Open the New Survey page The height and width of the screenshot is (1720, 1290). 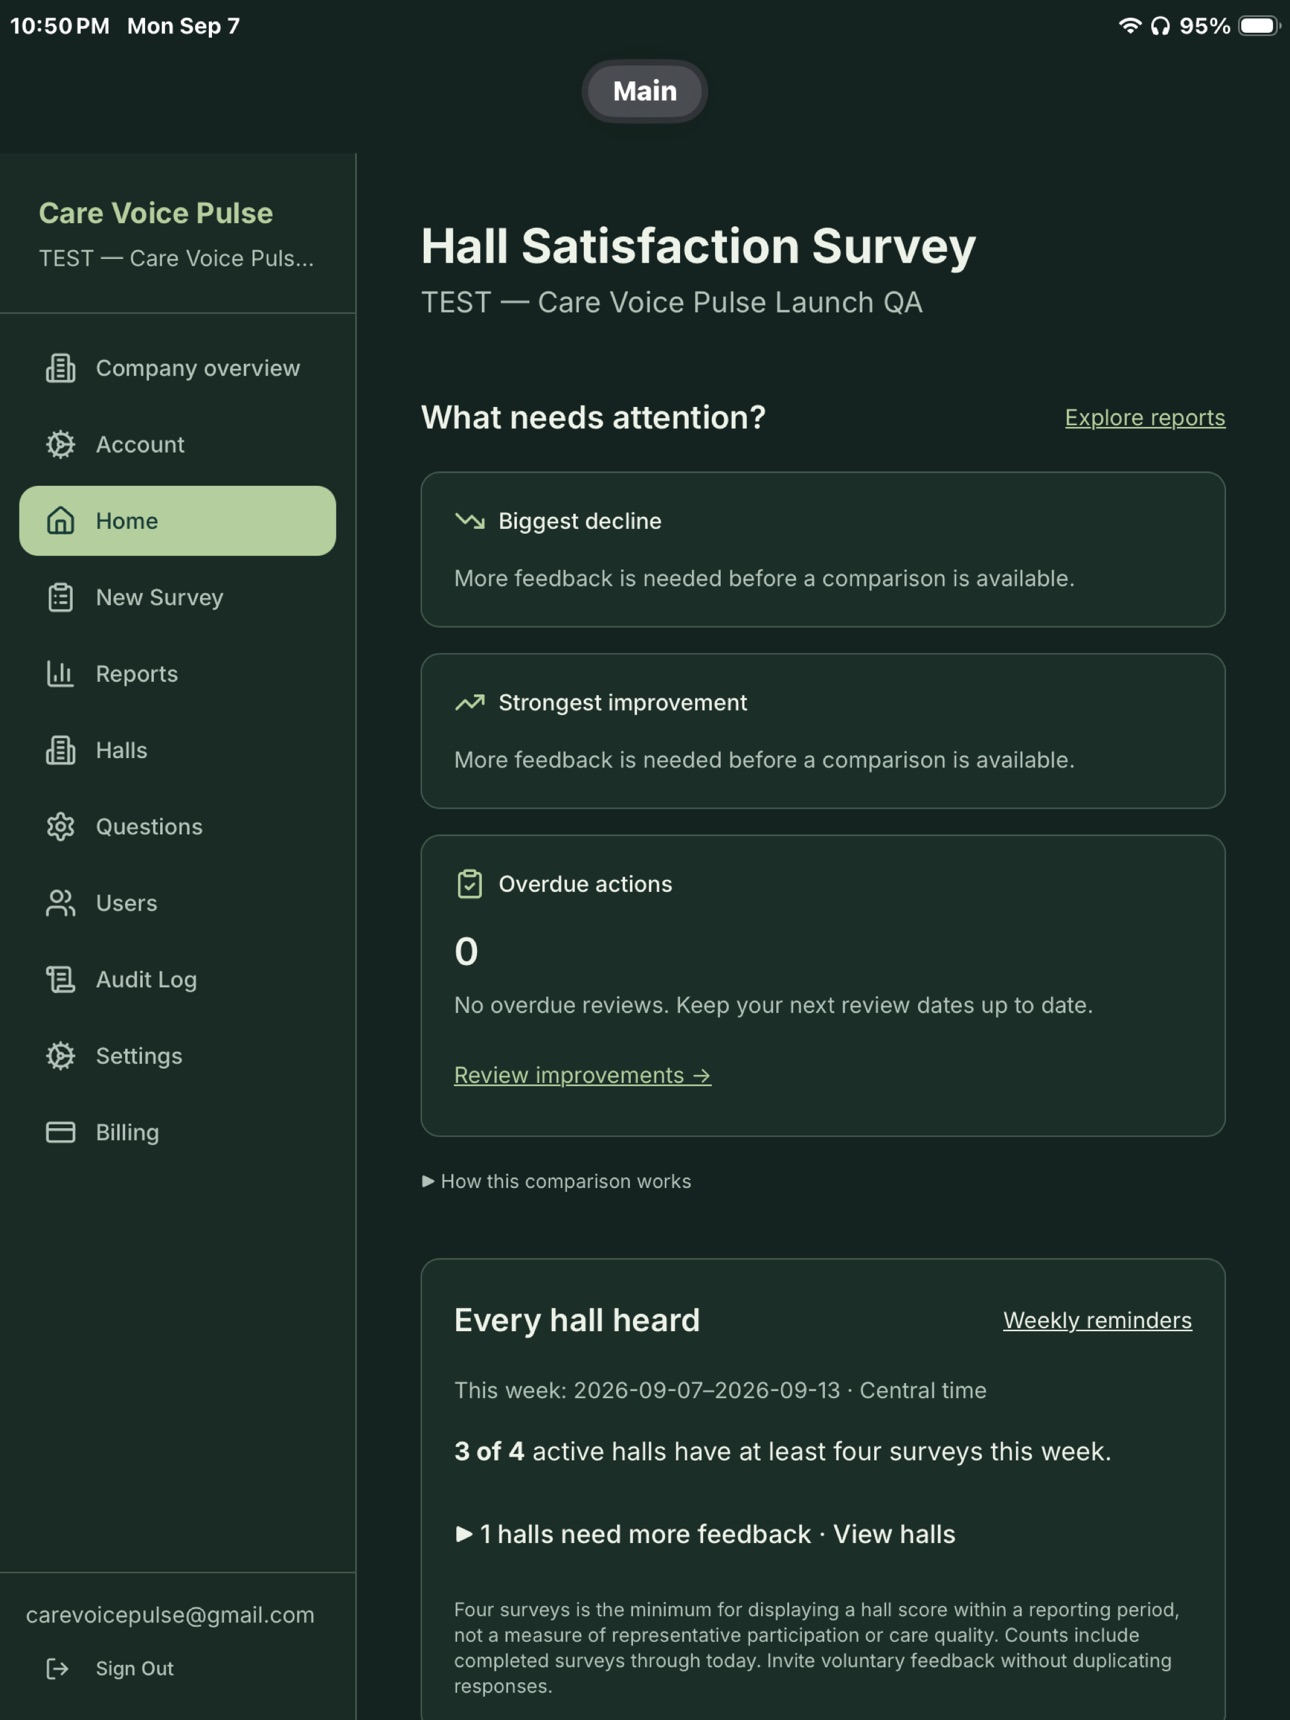coord(178,597)
